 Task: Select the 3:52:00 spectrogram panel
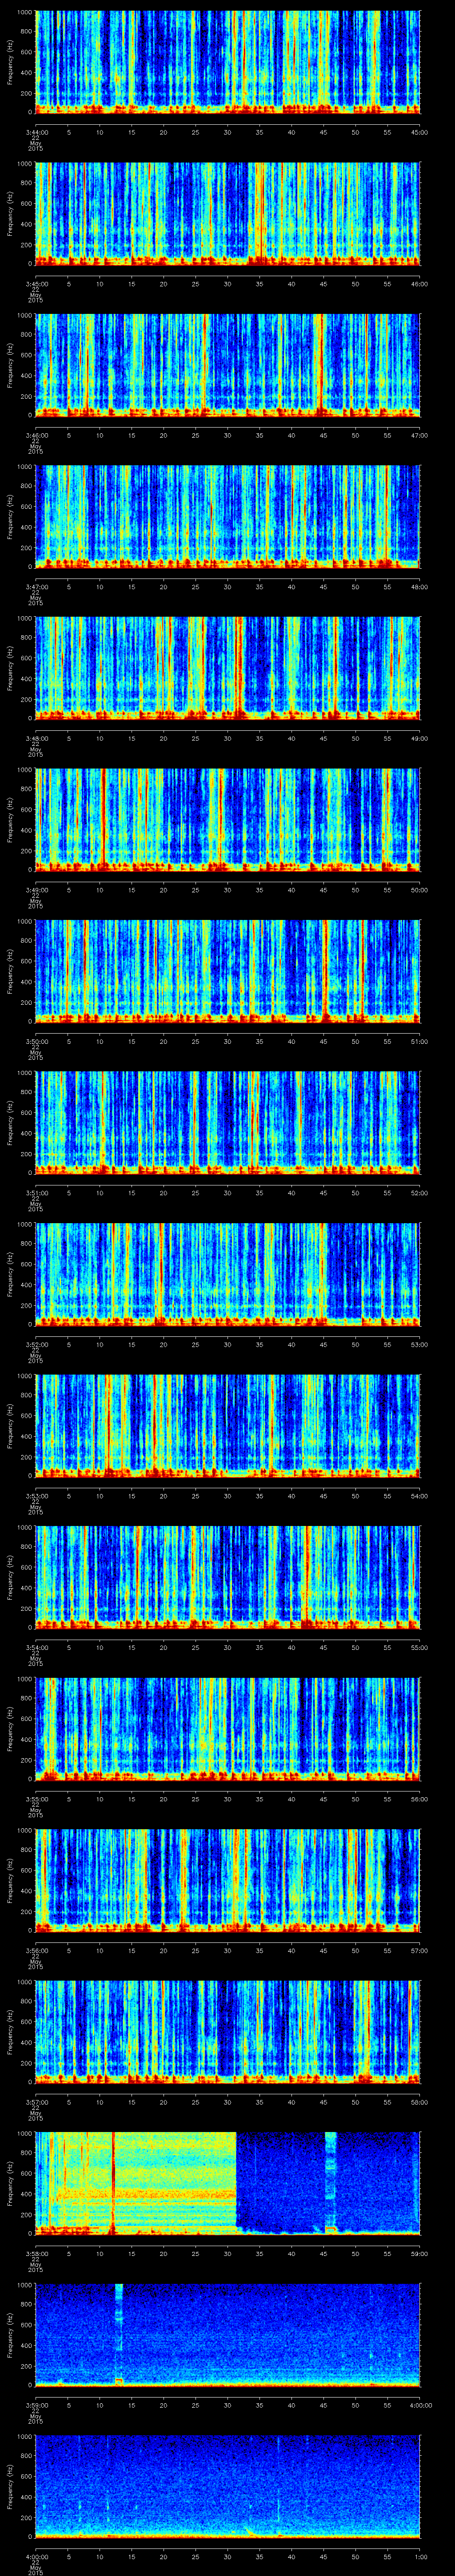click(x=227, y=1273)
